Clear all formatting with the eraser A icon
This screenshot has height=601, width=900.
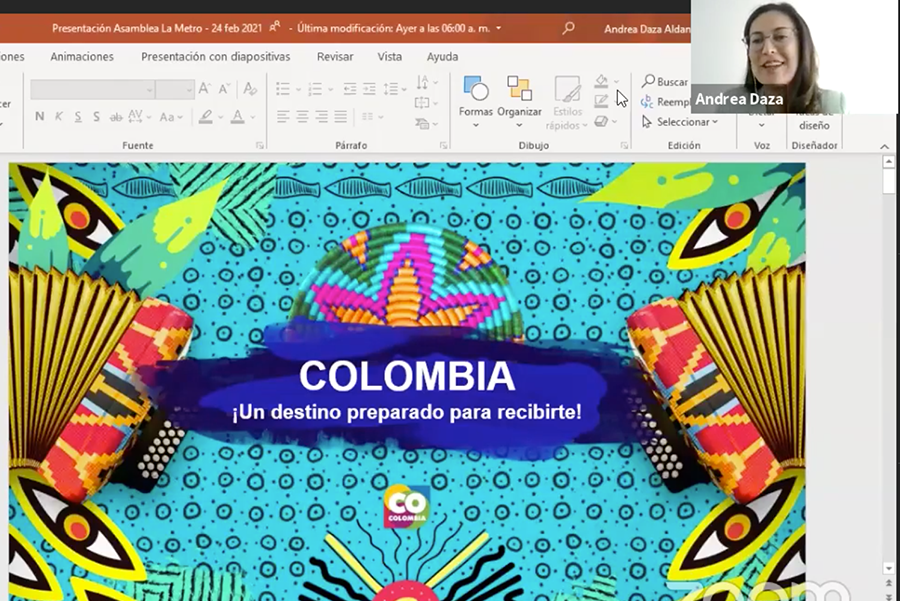pyautogui.click(x=250, y=89)
